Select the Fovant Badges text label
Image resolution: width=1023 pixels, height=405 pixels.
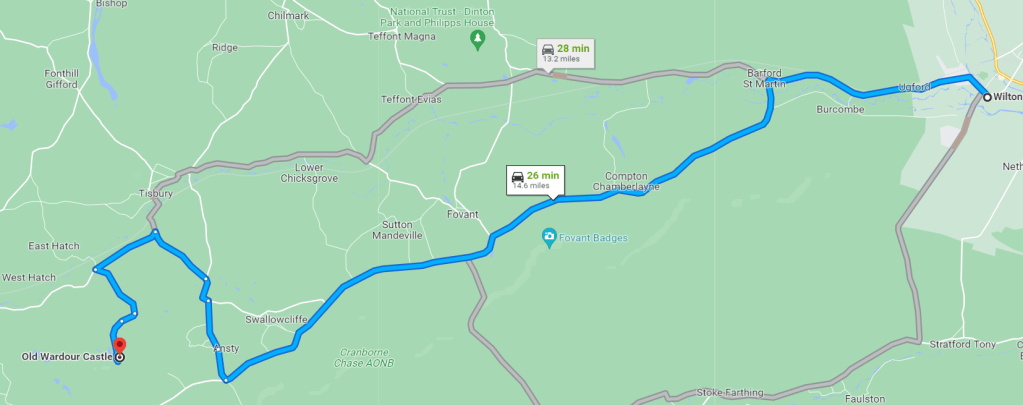point(593,238)
